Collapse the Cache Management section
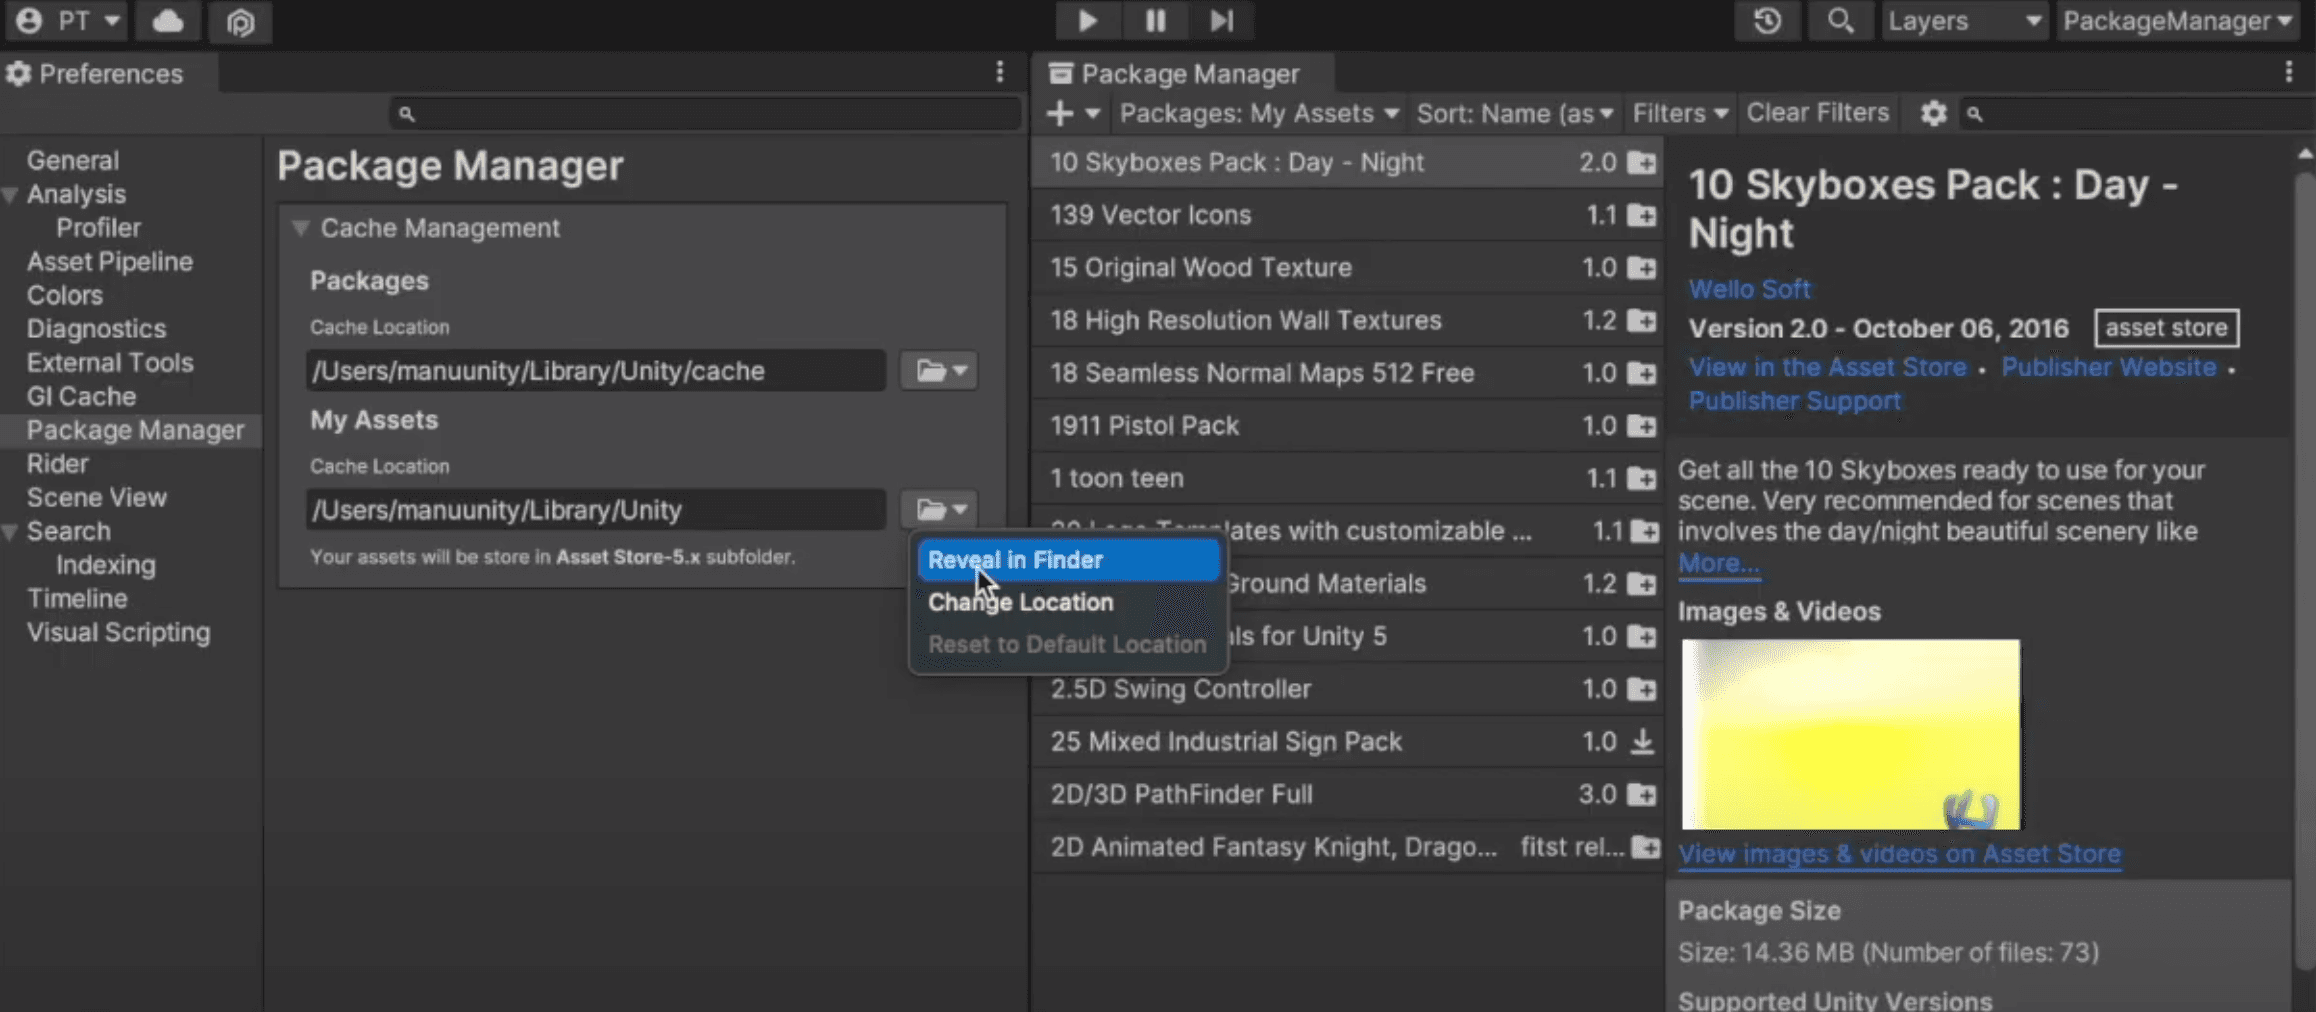 click(x=301, y=228)
